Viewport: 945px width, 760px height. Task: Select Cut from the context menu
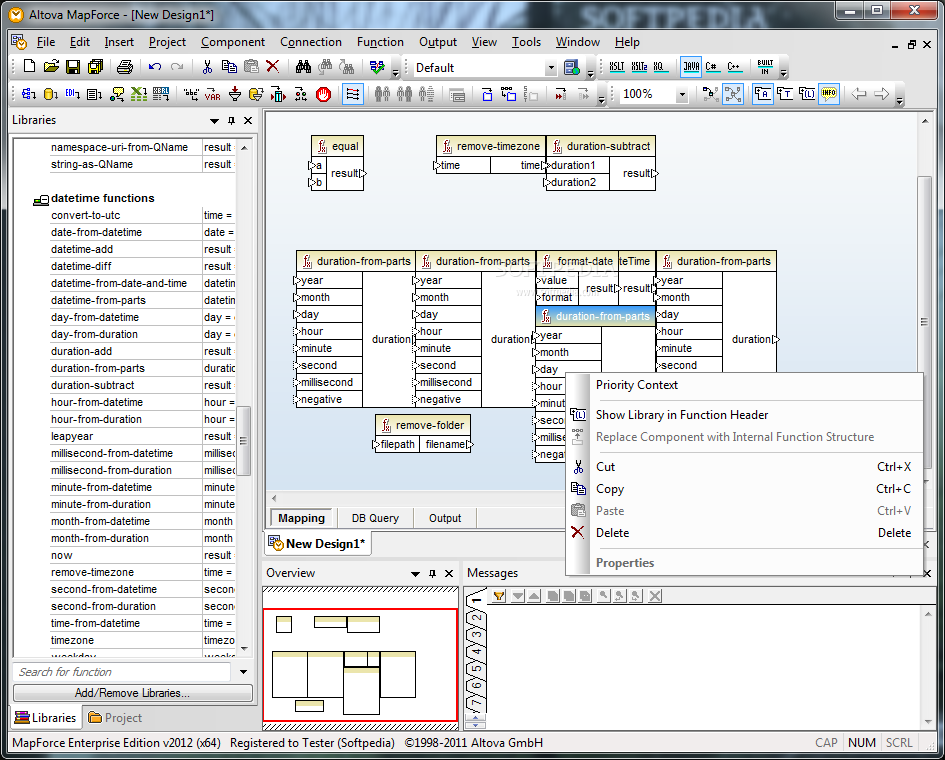744,467
